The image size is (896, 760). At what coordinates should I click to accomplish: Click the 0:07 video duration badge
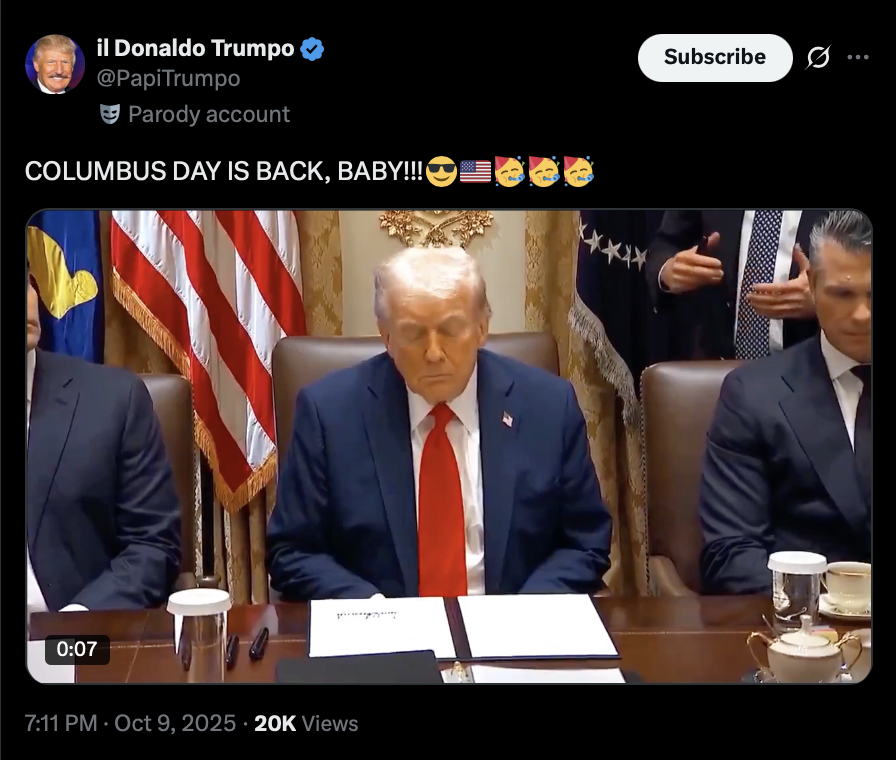click(x=77, y=649)
